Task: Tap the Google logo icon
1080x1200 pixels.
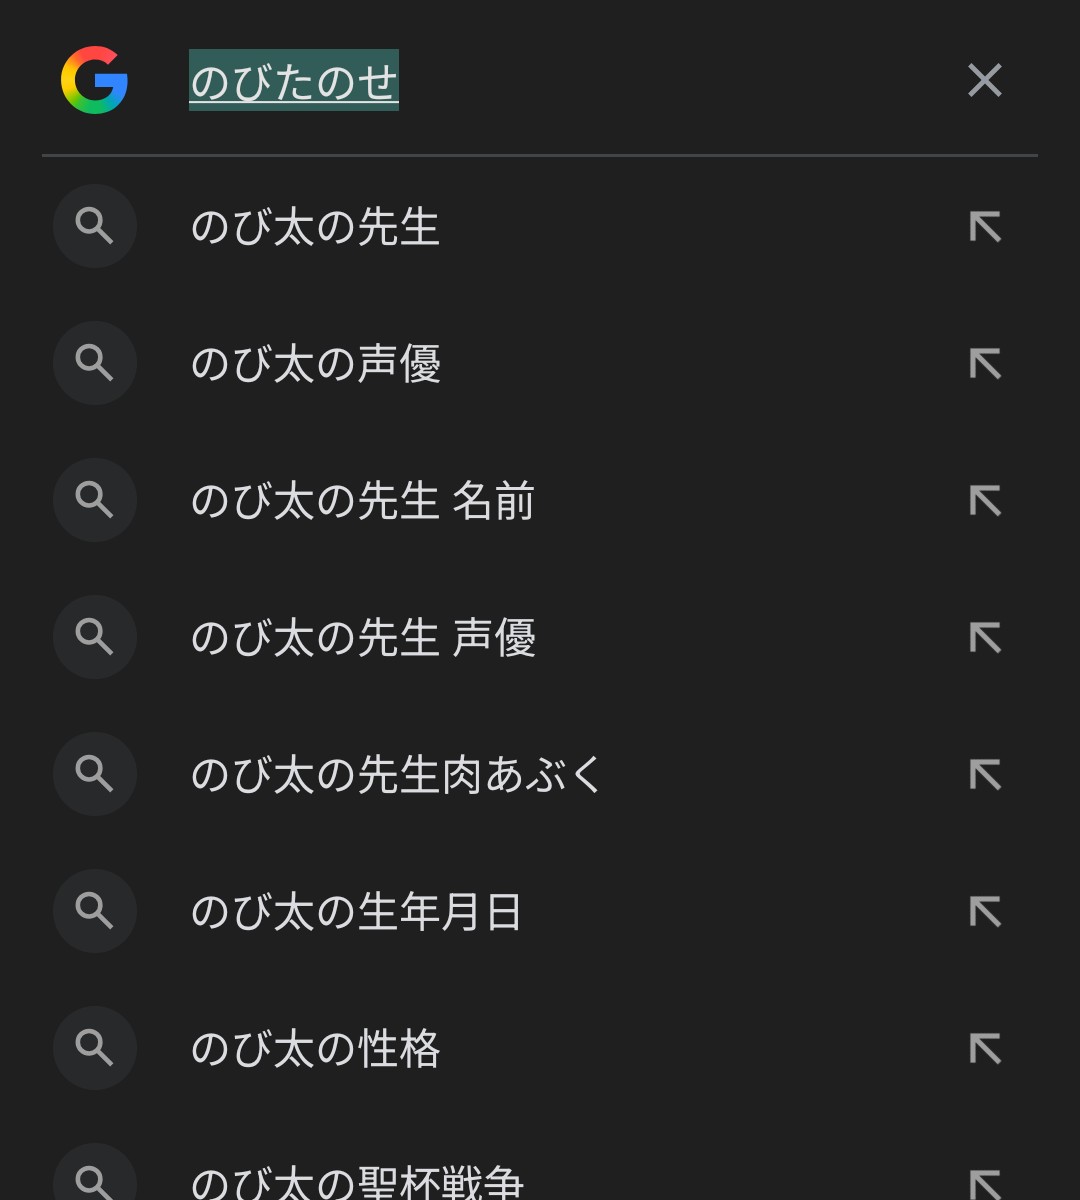Action: pyautogui.click(x=94, y=80)
